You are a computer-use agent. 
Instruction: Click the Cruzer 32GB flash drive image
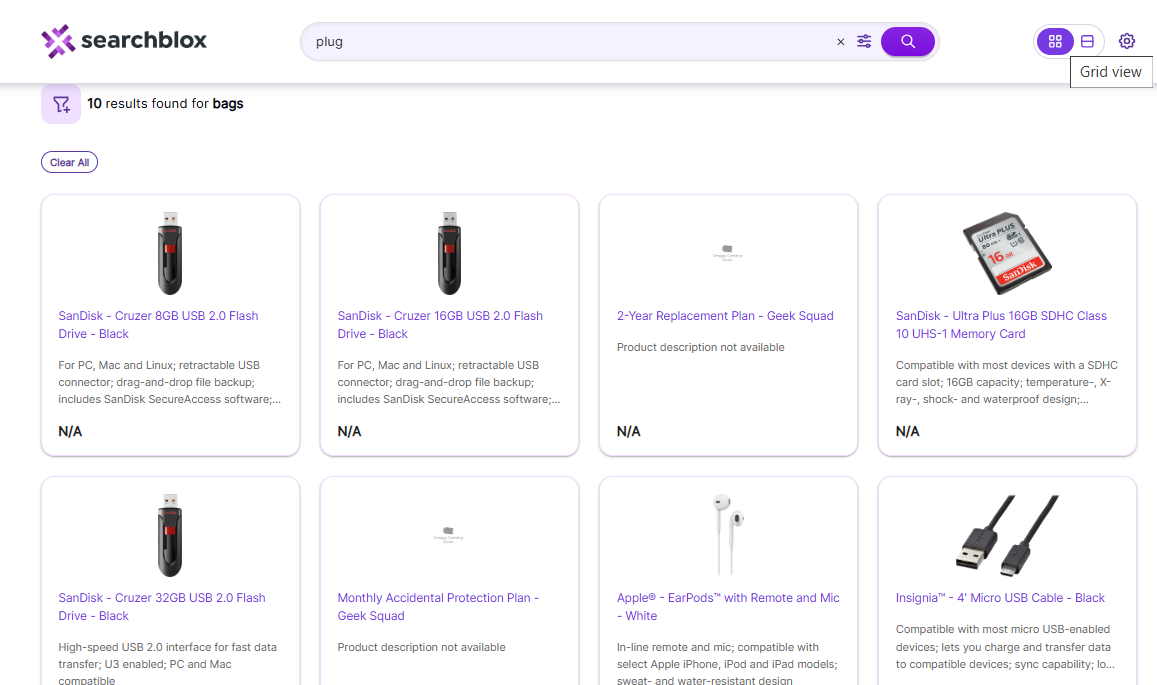[x=170, y=535]
